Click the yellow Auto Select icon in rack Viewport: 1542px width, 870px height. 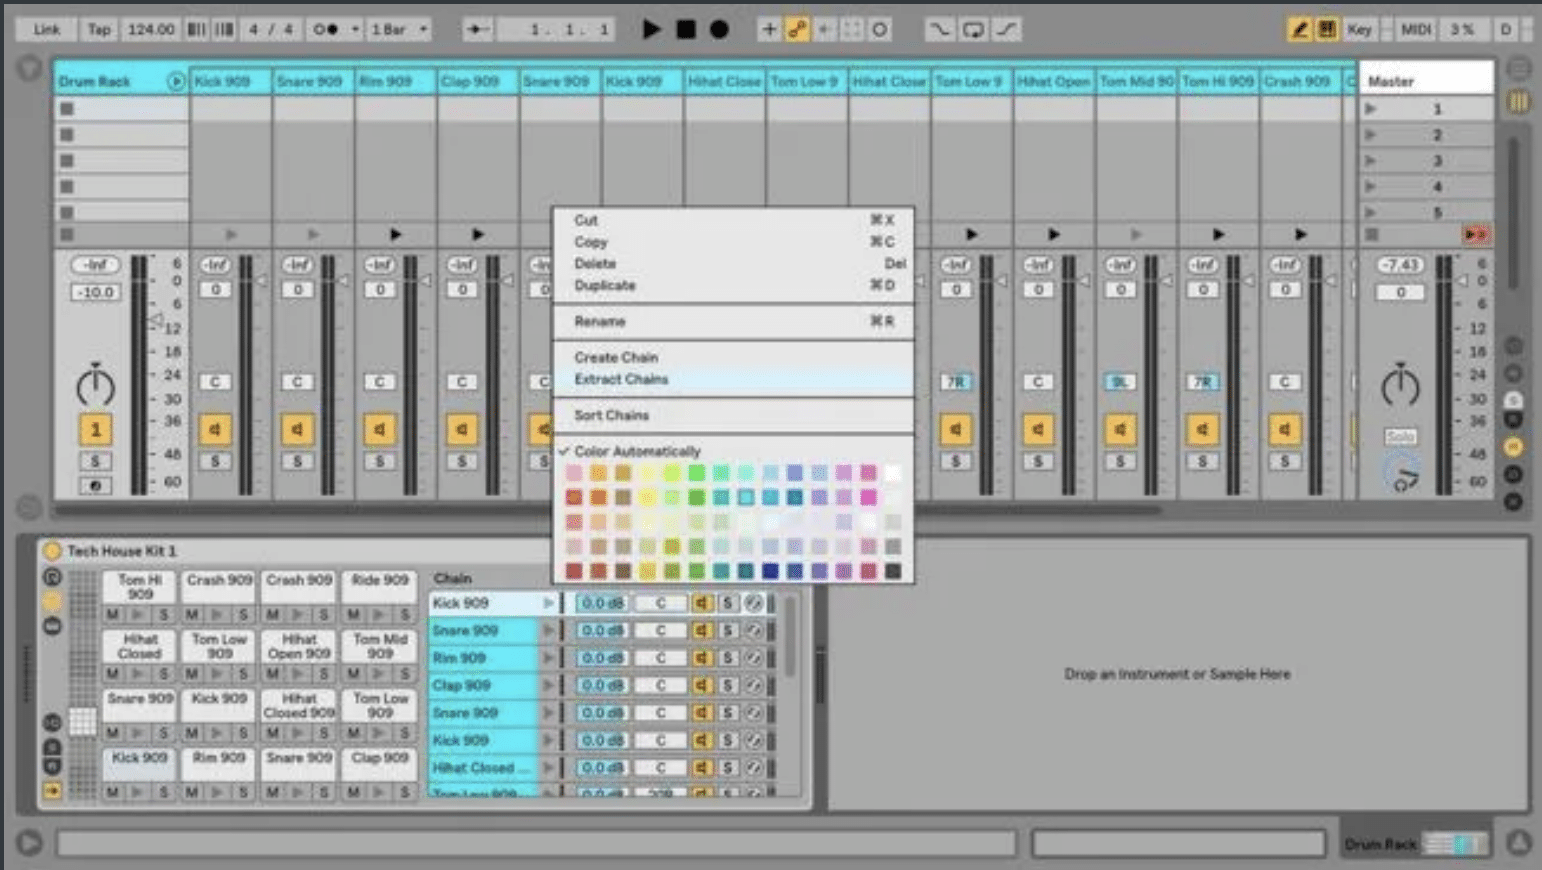52,791
